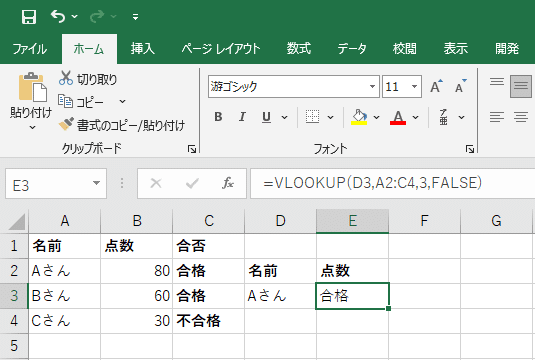The height and width of the screenshot is (360, 535).
Task: Open the 数式 tab
Action: pyautogui.click(x=299, y=49)
